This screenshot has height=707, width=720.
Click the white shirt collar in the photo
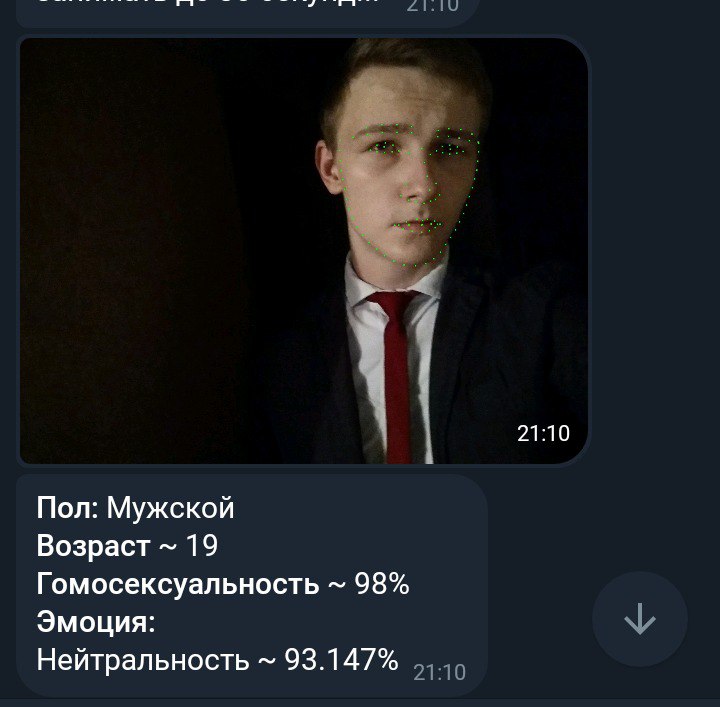[395, 280]
